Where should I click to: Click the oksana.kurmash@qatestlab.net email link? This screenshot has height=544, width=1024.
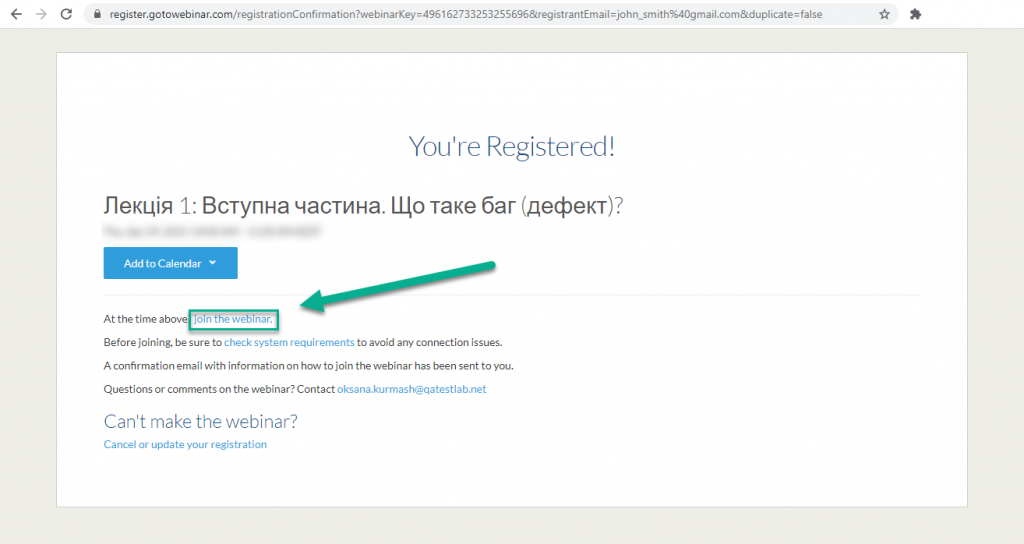click(x=411, y=389)
